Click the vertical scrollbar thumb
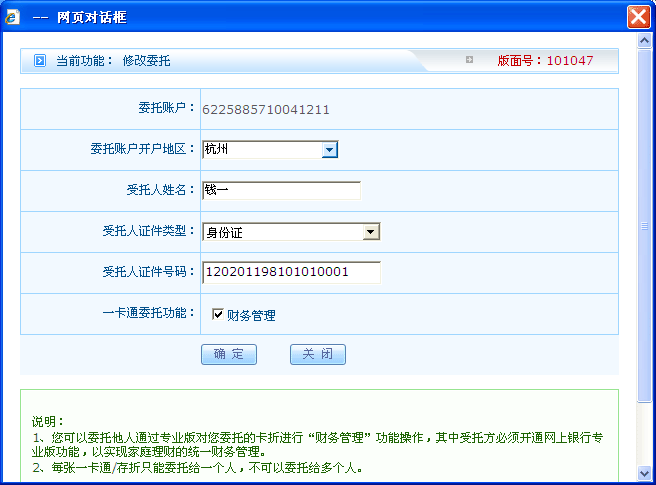The width and height of the screenshot is (656, 485). tap(647, 225)
